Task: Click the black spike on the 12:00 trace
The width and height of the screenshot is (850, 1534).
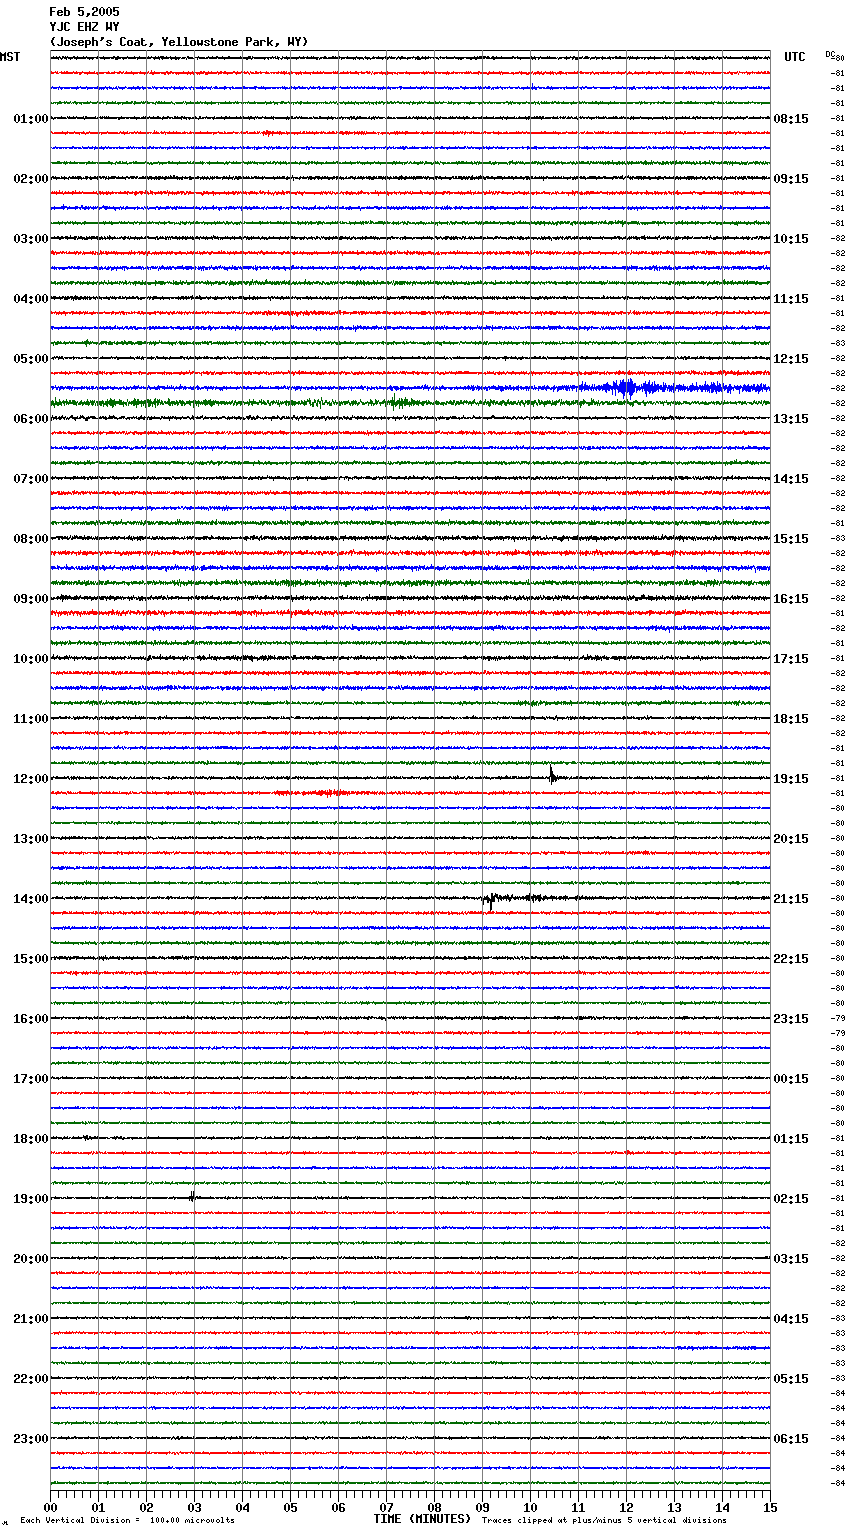Action: [552, 775]
